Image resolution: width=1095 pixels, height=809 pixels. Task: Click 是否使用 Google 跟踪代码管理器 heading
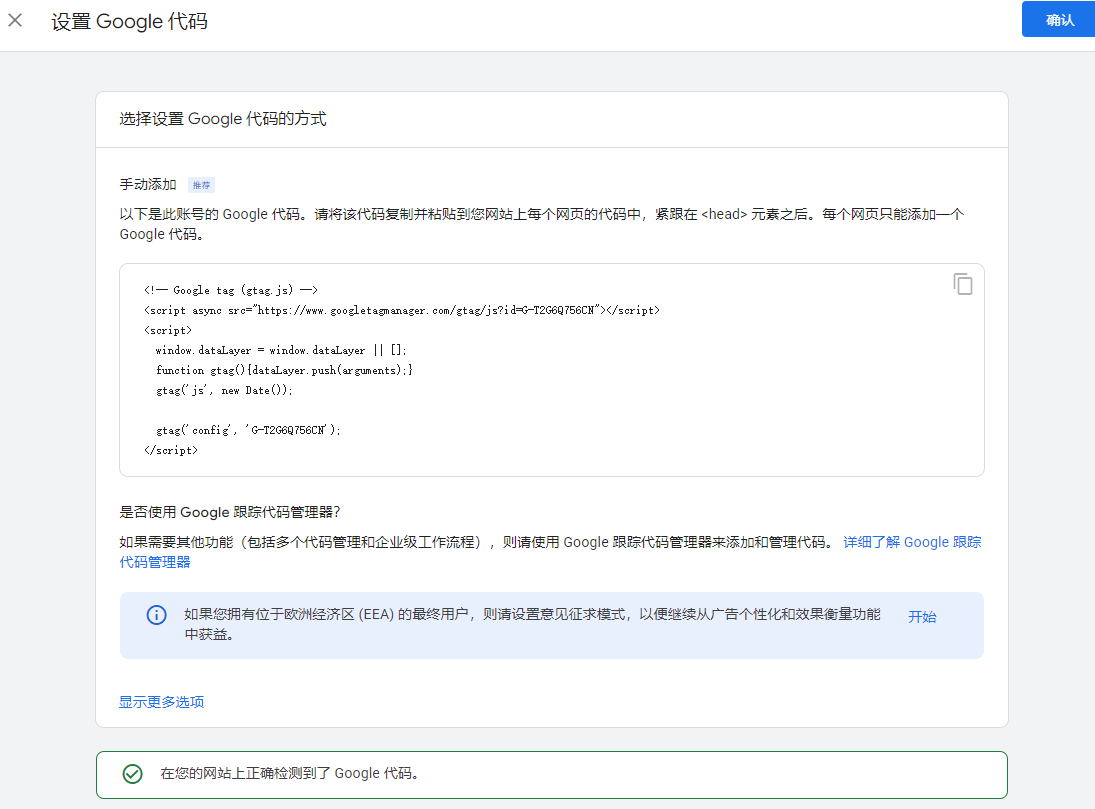[x=230, y=512]
